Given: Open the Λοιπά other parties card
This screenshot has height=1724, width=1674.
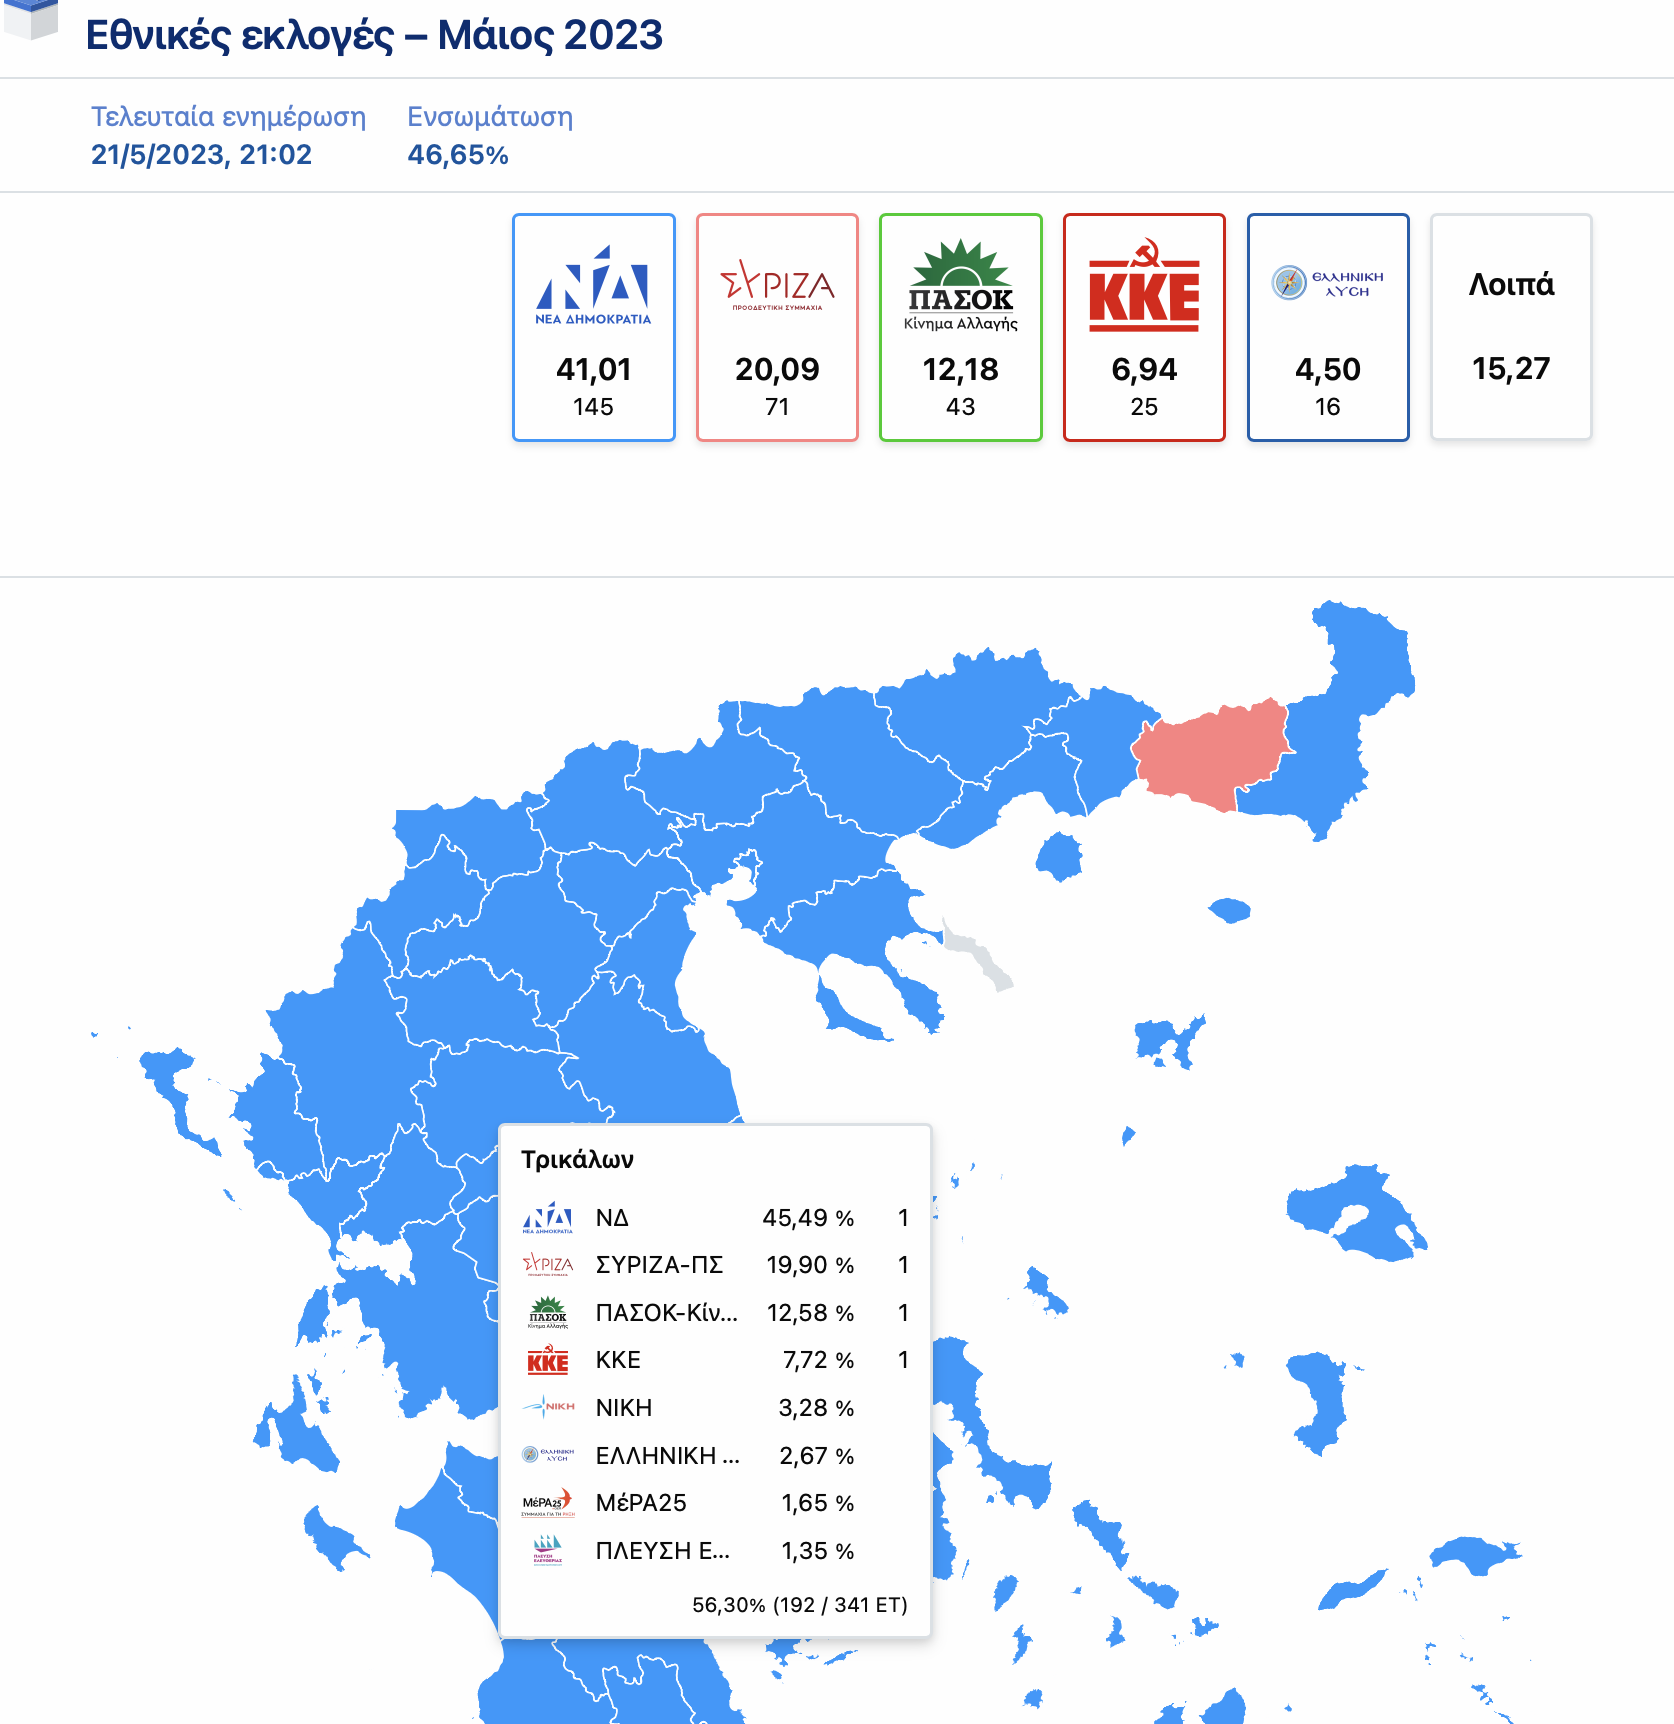Looking at the screenshot, I should click(1511, 327).
